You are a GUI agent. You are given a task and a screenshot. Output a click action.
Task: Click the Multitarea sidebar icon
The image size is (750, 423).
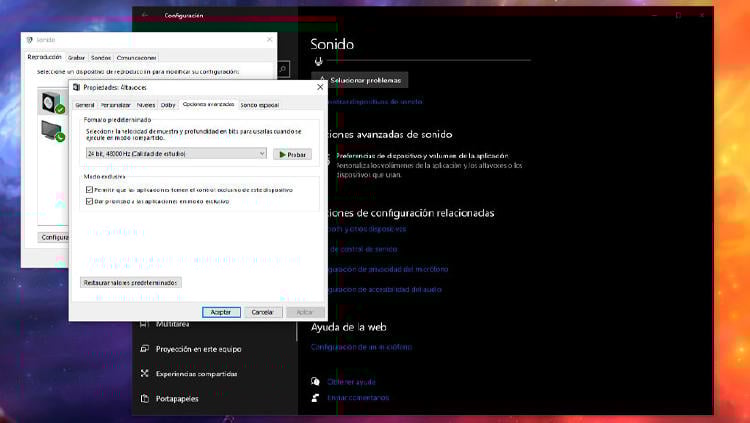pos(144,324)
